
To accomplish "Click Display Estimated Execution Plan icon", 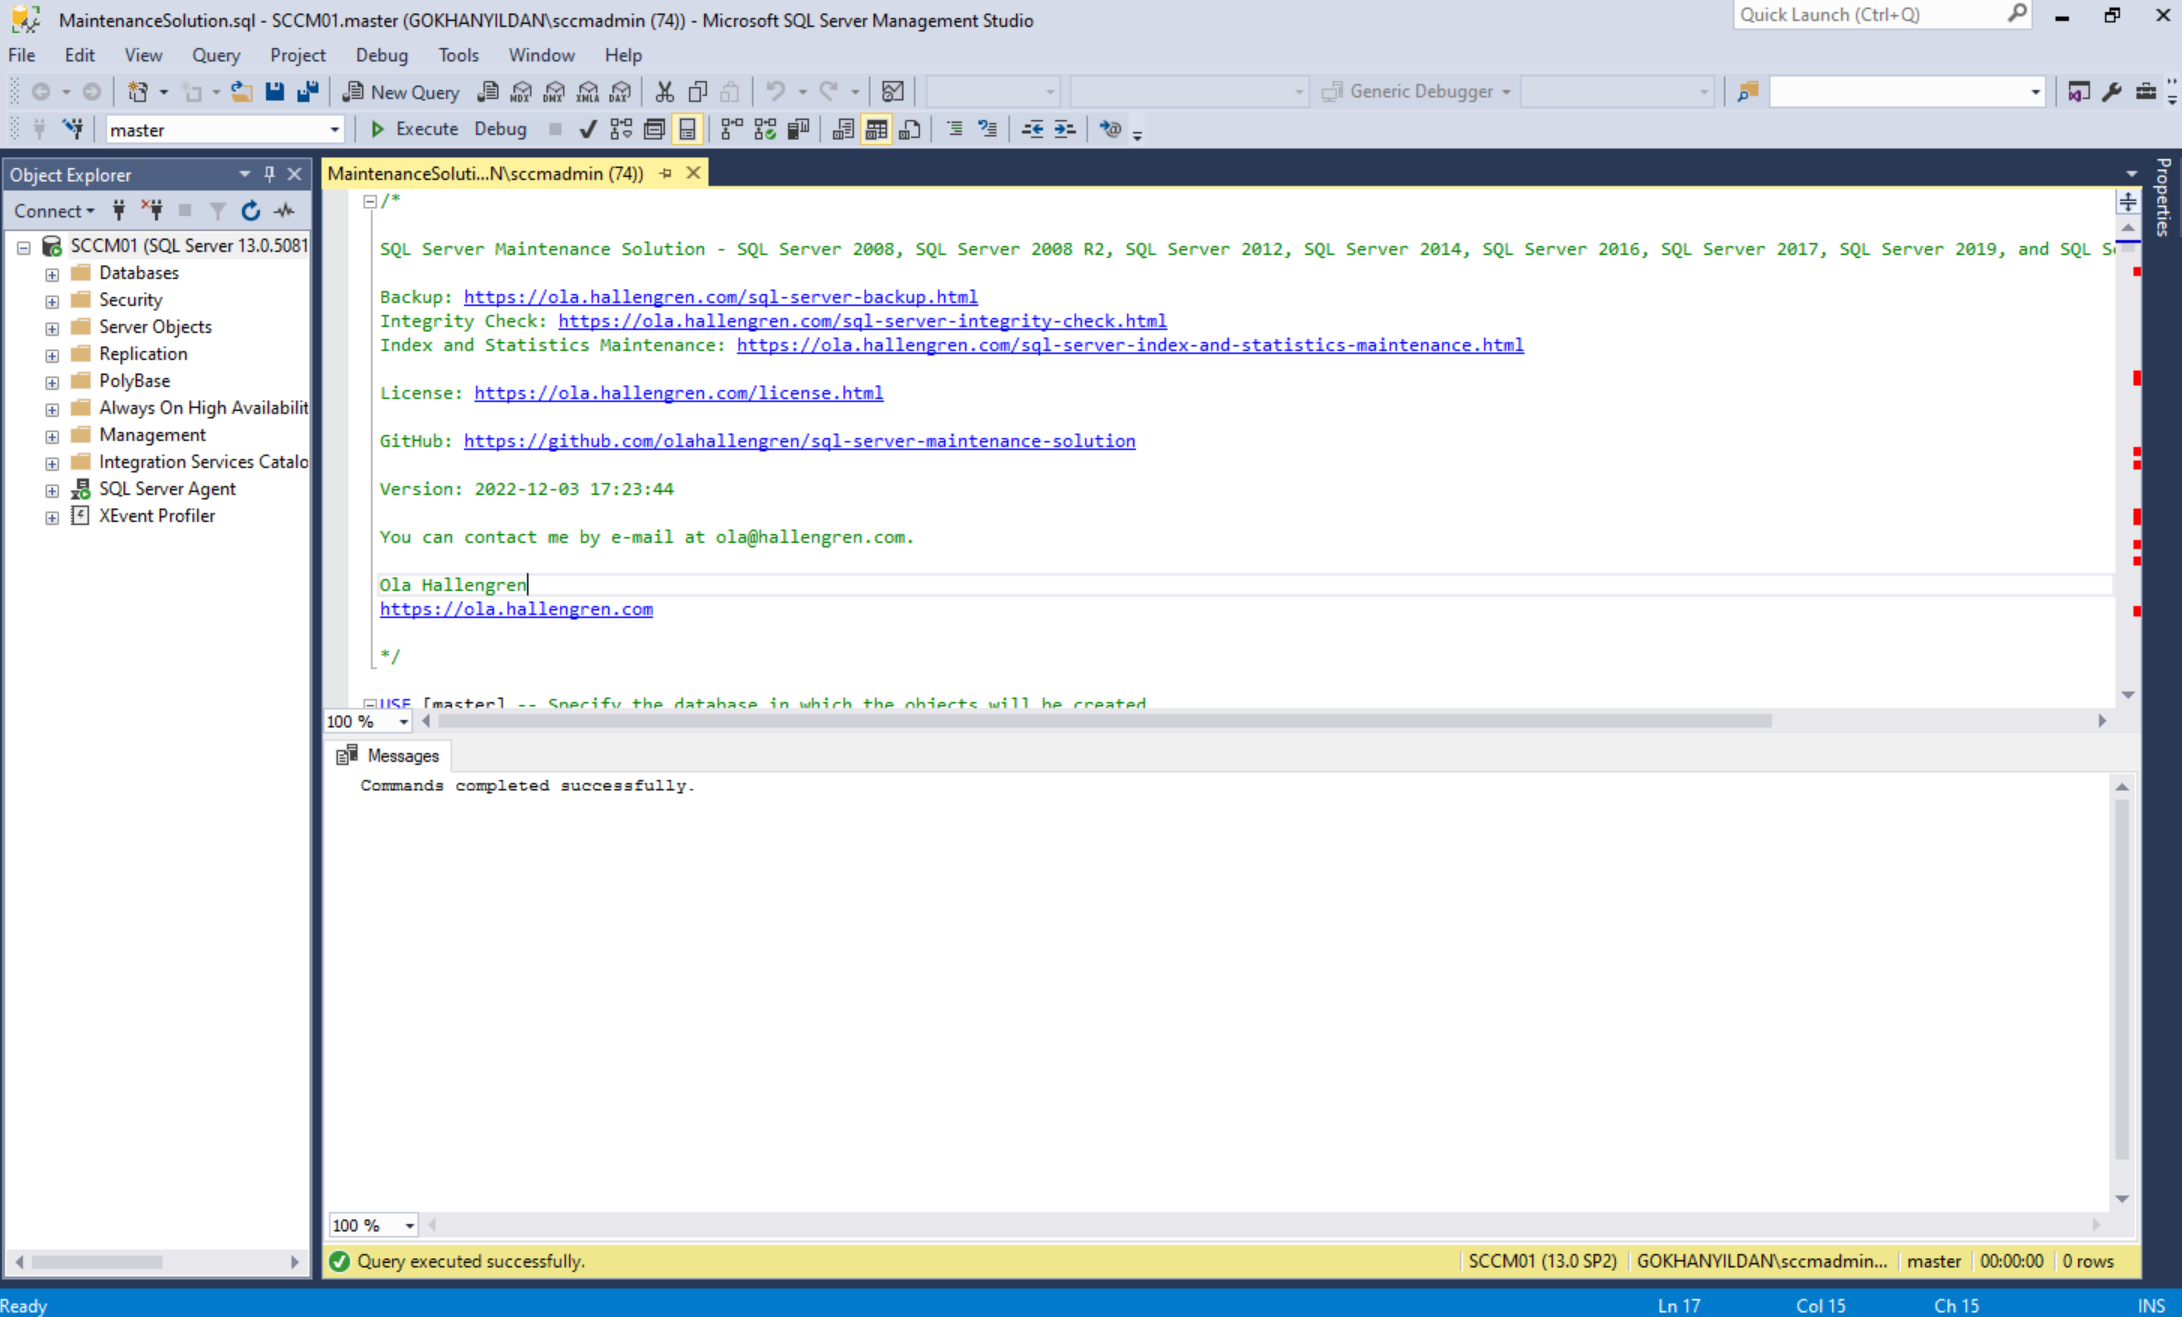I will [x=621, y=129].
